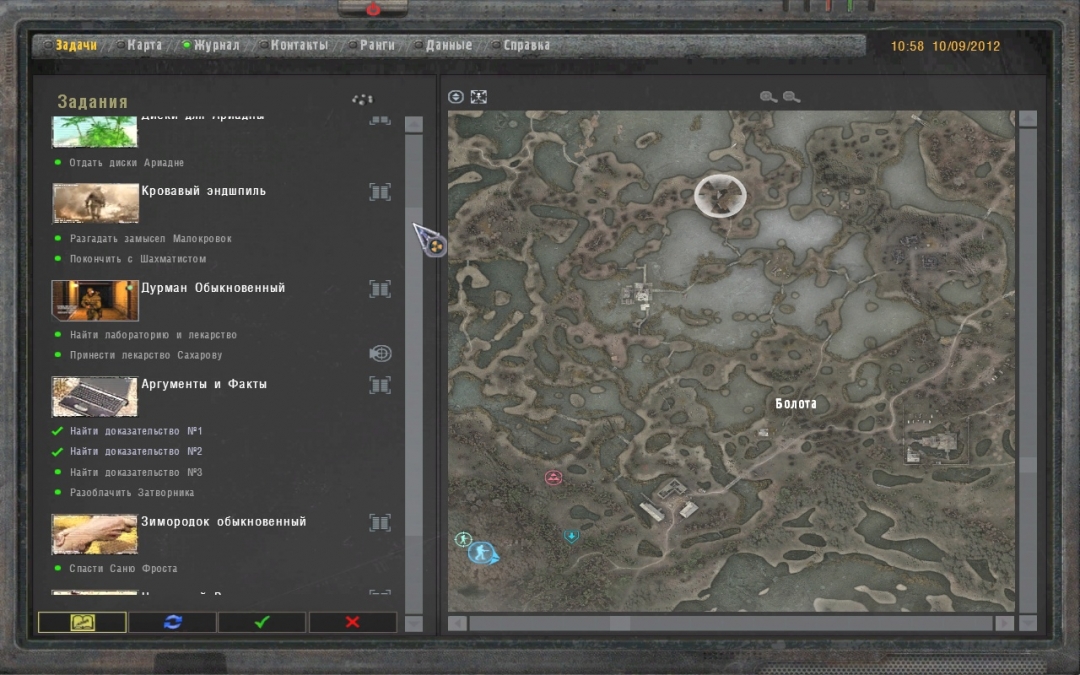Click the yellow book filter button
The height and width of the screenshot is (675, 1080).
point(82,622)
